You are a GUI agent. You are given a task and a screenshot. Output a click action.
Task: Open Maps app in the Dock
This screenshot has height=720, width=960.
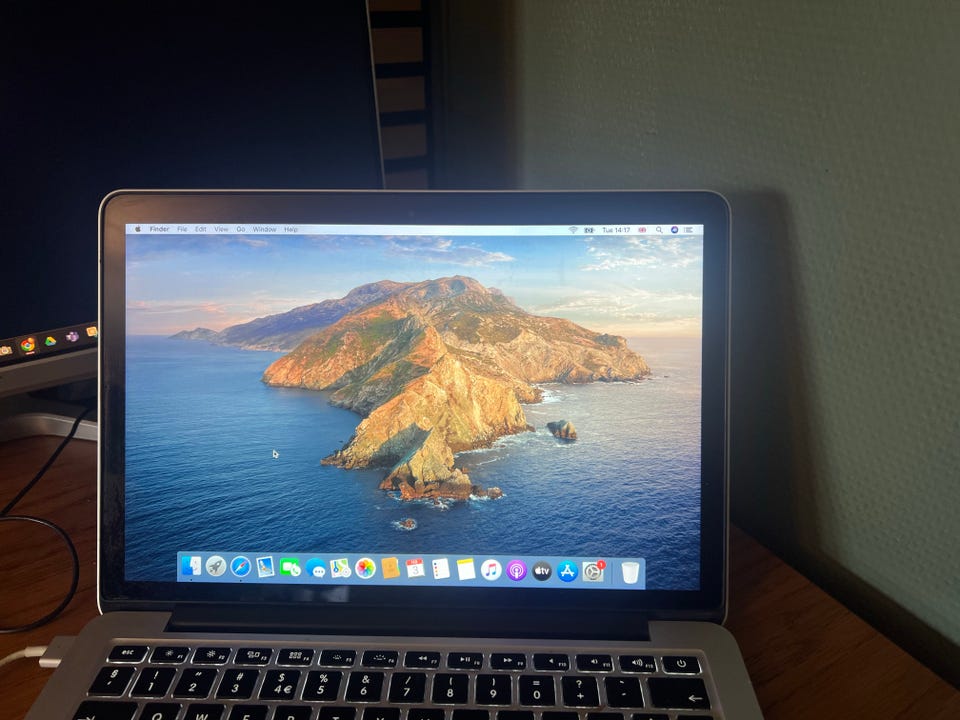pos(340,568)
